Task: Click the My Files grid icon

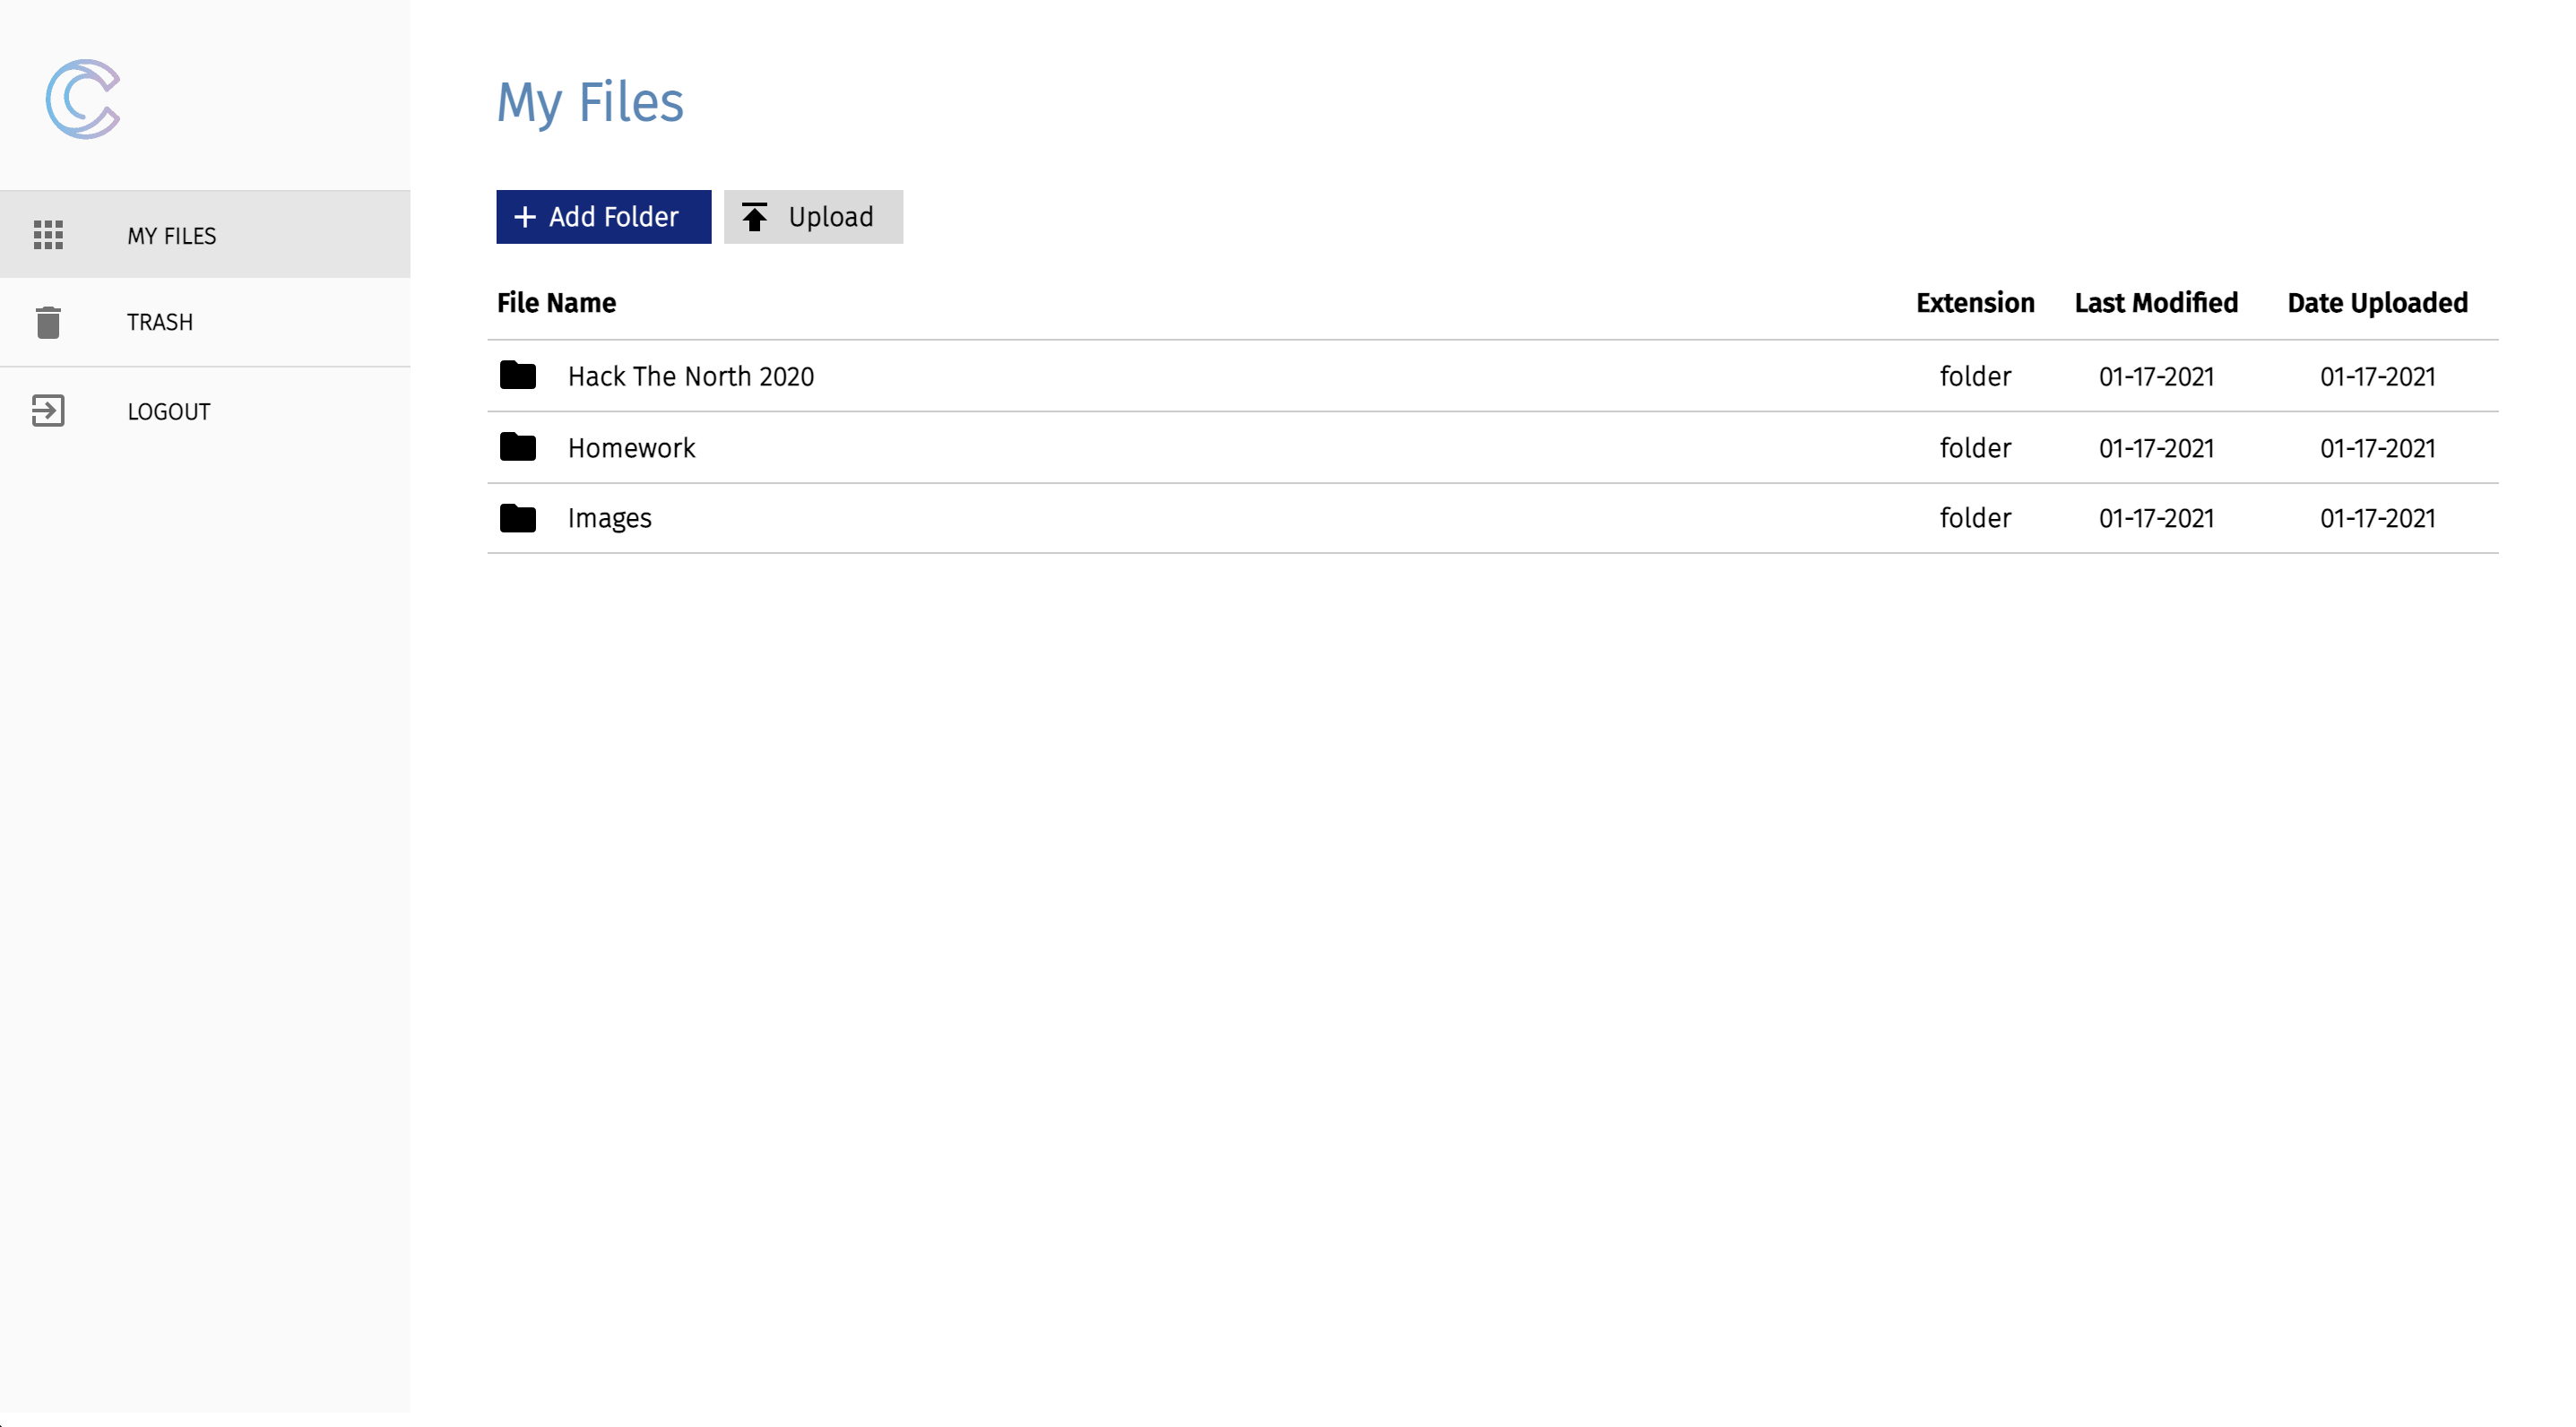Action: tap(48, 235)
